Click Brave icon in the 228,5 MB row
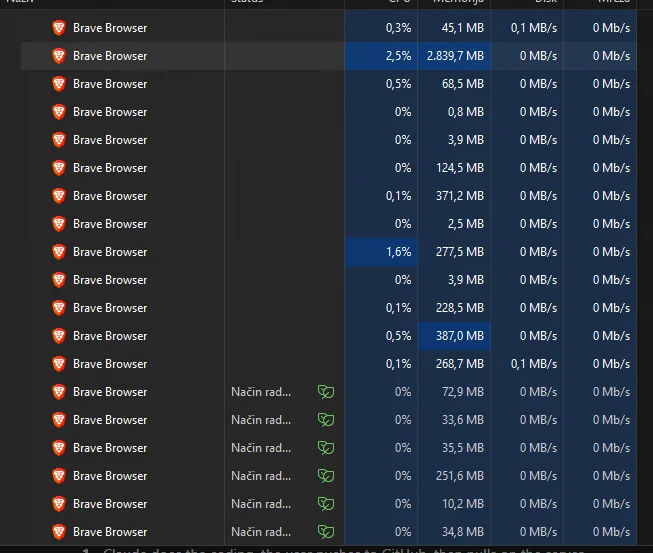653x553 pixels. 59,308
